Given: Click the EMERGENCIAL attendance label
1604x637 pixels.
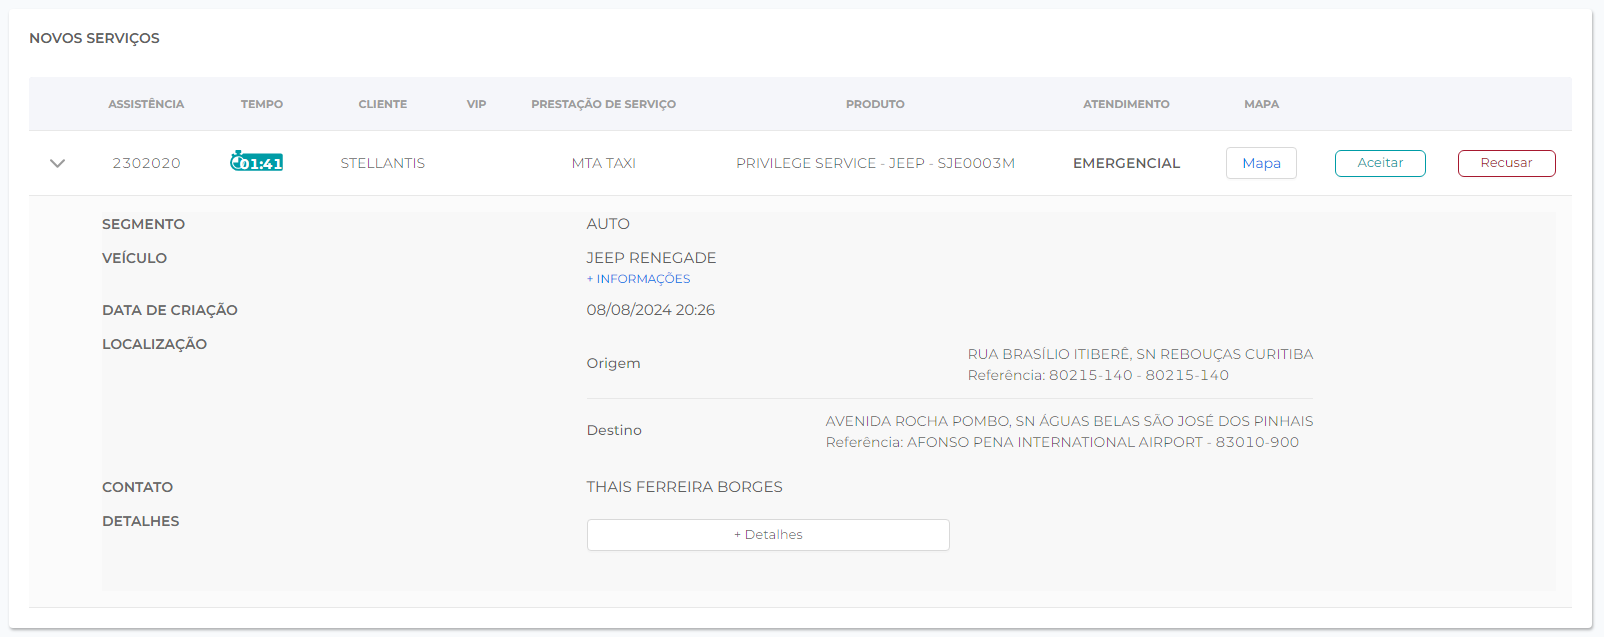Looking at the screenshot, I should (1126, 163).
